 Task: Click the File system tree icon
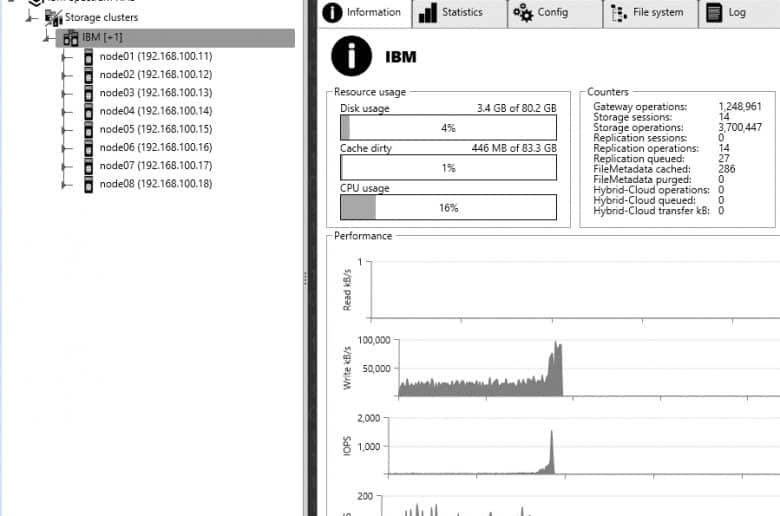click(x=619, y=13)
